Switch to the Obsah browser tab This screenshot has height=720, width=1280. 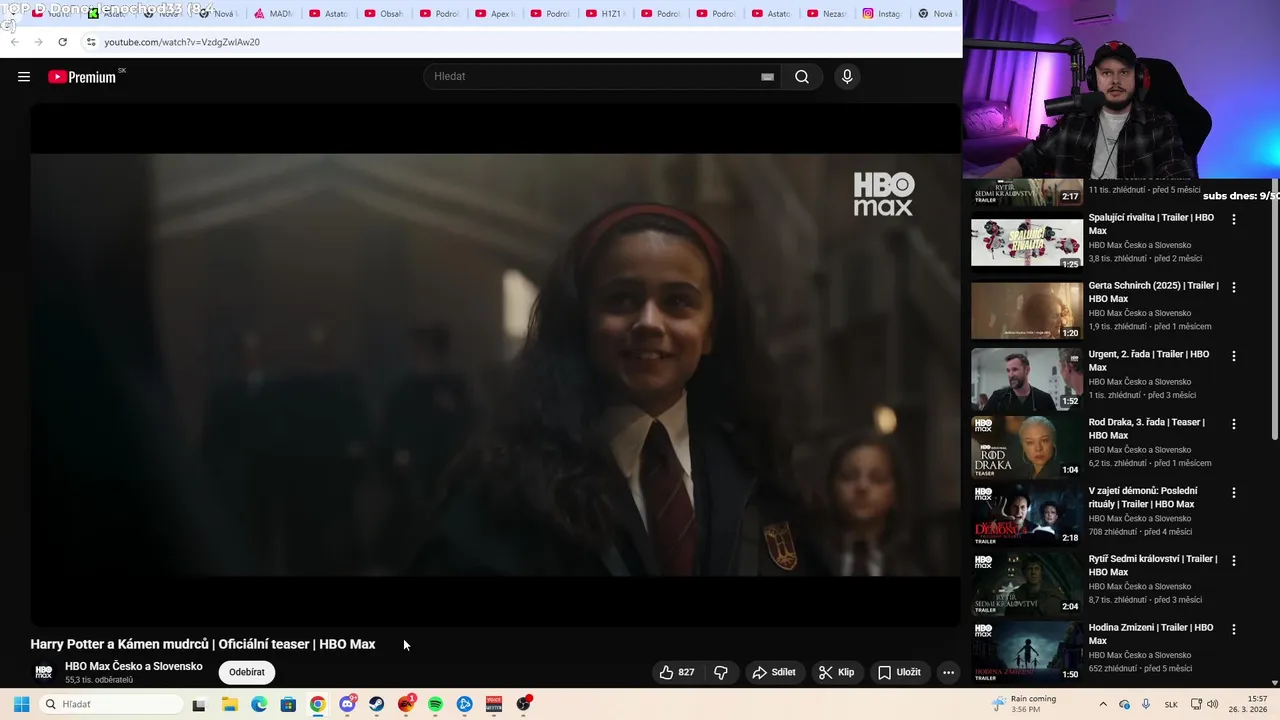click(384, 14)
